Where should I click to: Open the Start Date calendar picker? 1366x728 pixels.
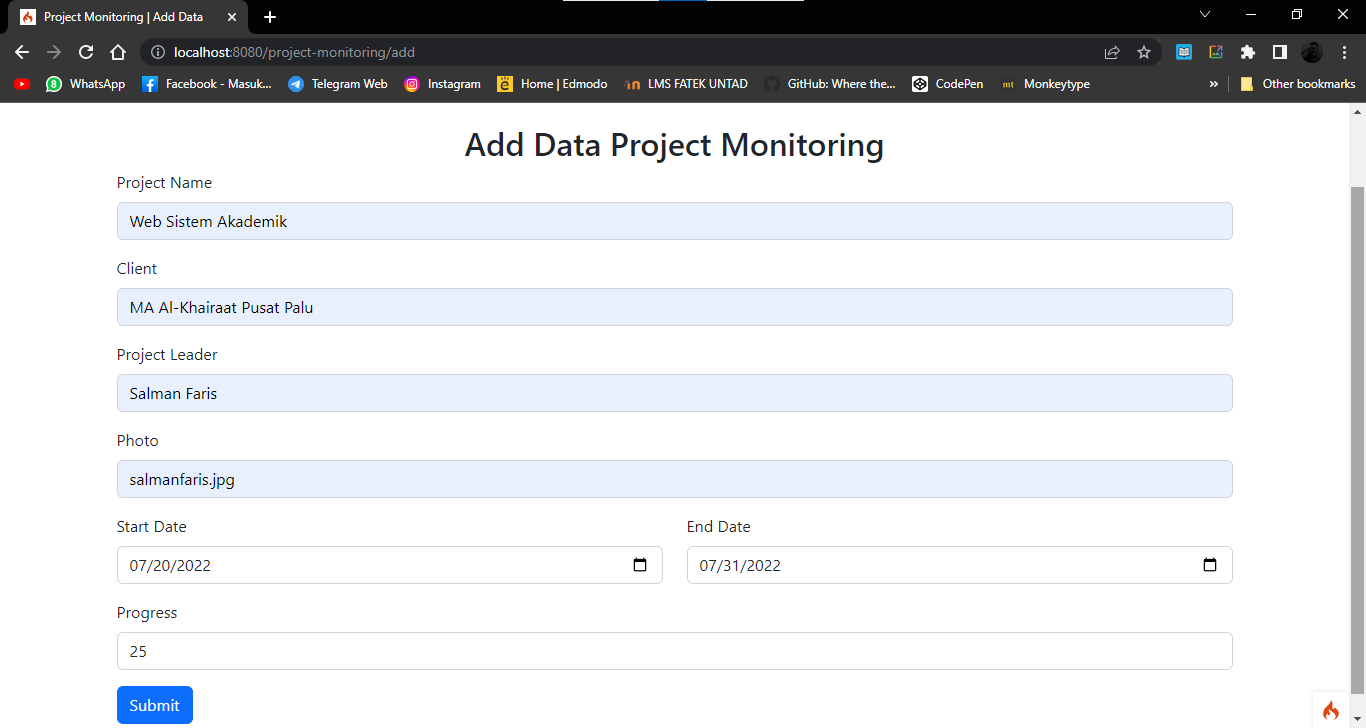(640, 565)
